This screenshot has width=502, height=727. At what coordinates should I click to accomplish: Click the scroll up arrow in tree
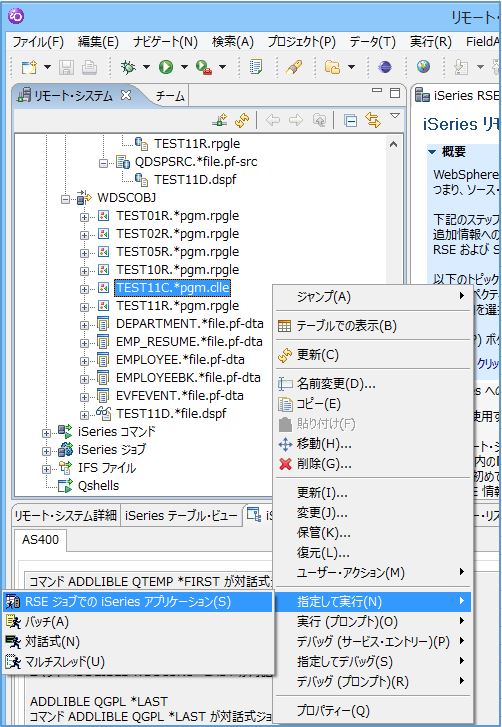tap(394, 144)
